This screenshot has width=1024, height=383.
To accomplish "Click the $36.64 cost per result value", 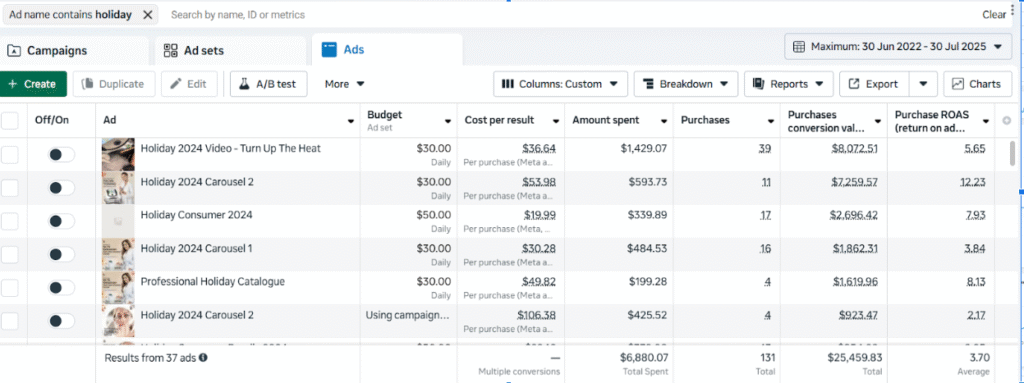I will click(539, 148).
